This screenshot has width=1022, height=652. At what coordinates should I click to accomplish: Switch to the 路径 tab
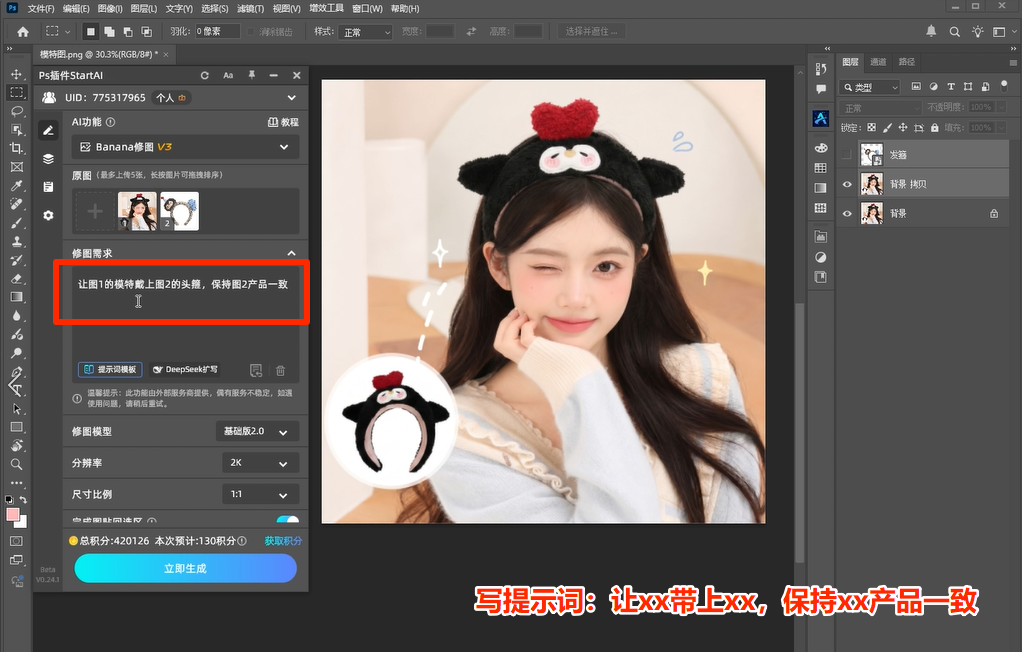pos(907,62)
